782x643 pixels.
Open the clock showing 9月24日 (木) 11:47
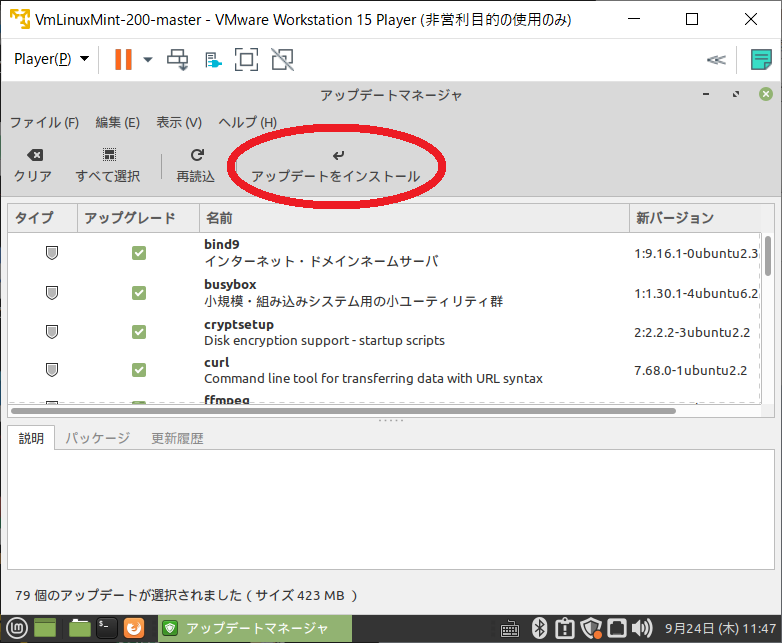(x=720, y=629)
